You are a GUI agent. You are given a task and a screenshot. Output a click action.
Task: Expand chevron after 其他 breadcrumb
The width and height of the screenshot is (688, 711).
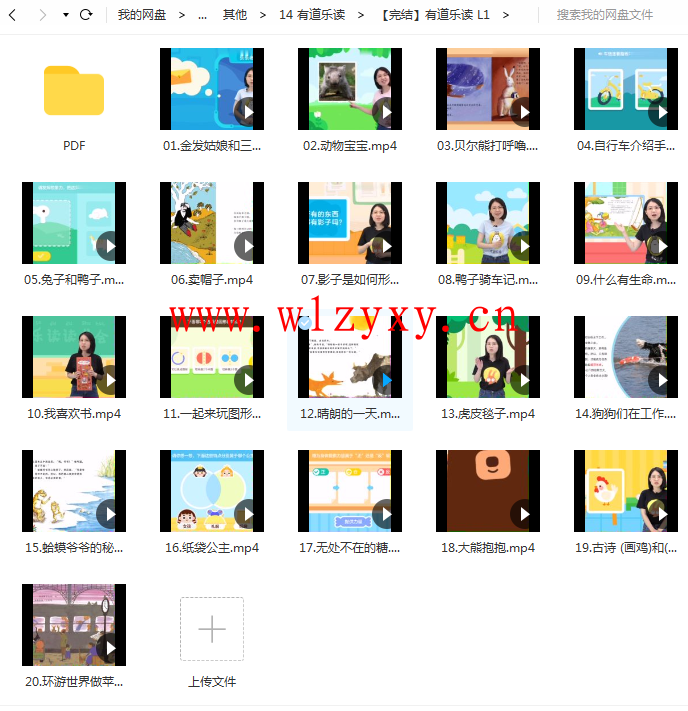point(263,15)
